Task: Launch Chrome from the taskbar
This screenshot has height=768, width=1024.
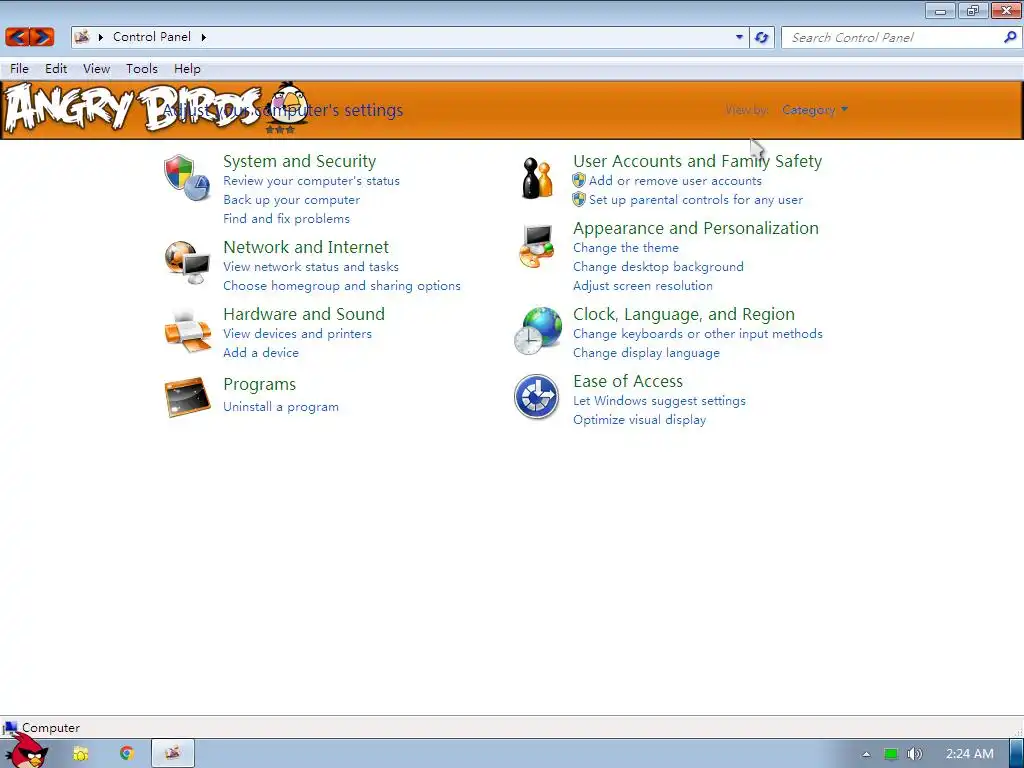Action: click(x=127, y=754)
